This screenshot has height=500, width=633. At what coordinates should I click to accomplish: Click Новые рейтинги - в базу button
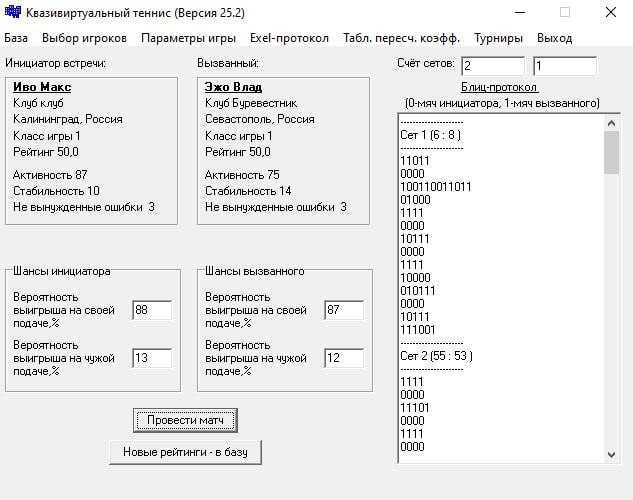(185, 452)
